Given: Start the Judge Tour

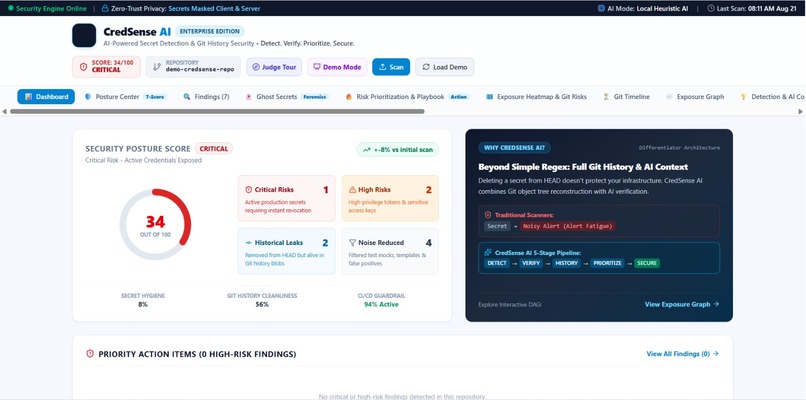Looking at the screenshot, I should click(274, 67).
